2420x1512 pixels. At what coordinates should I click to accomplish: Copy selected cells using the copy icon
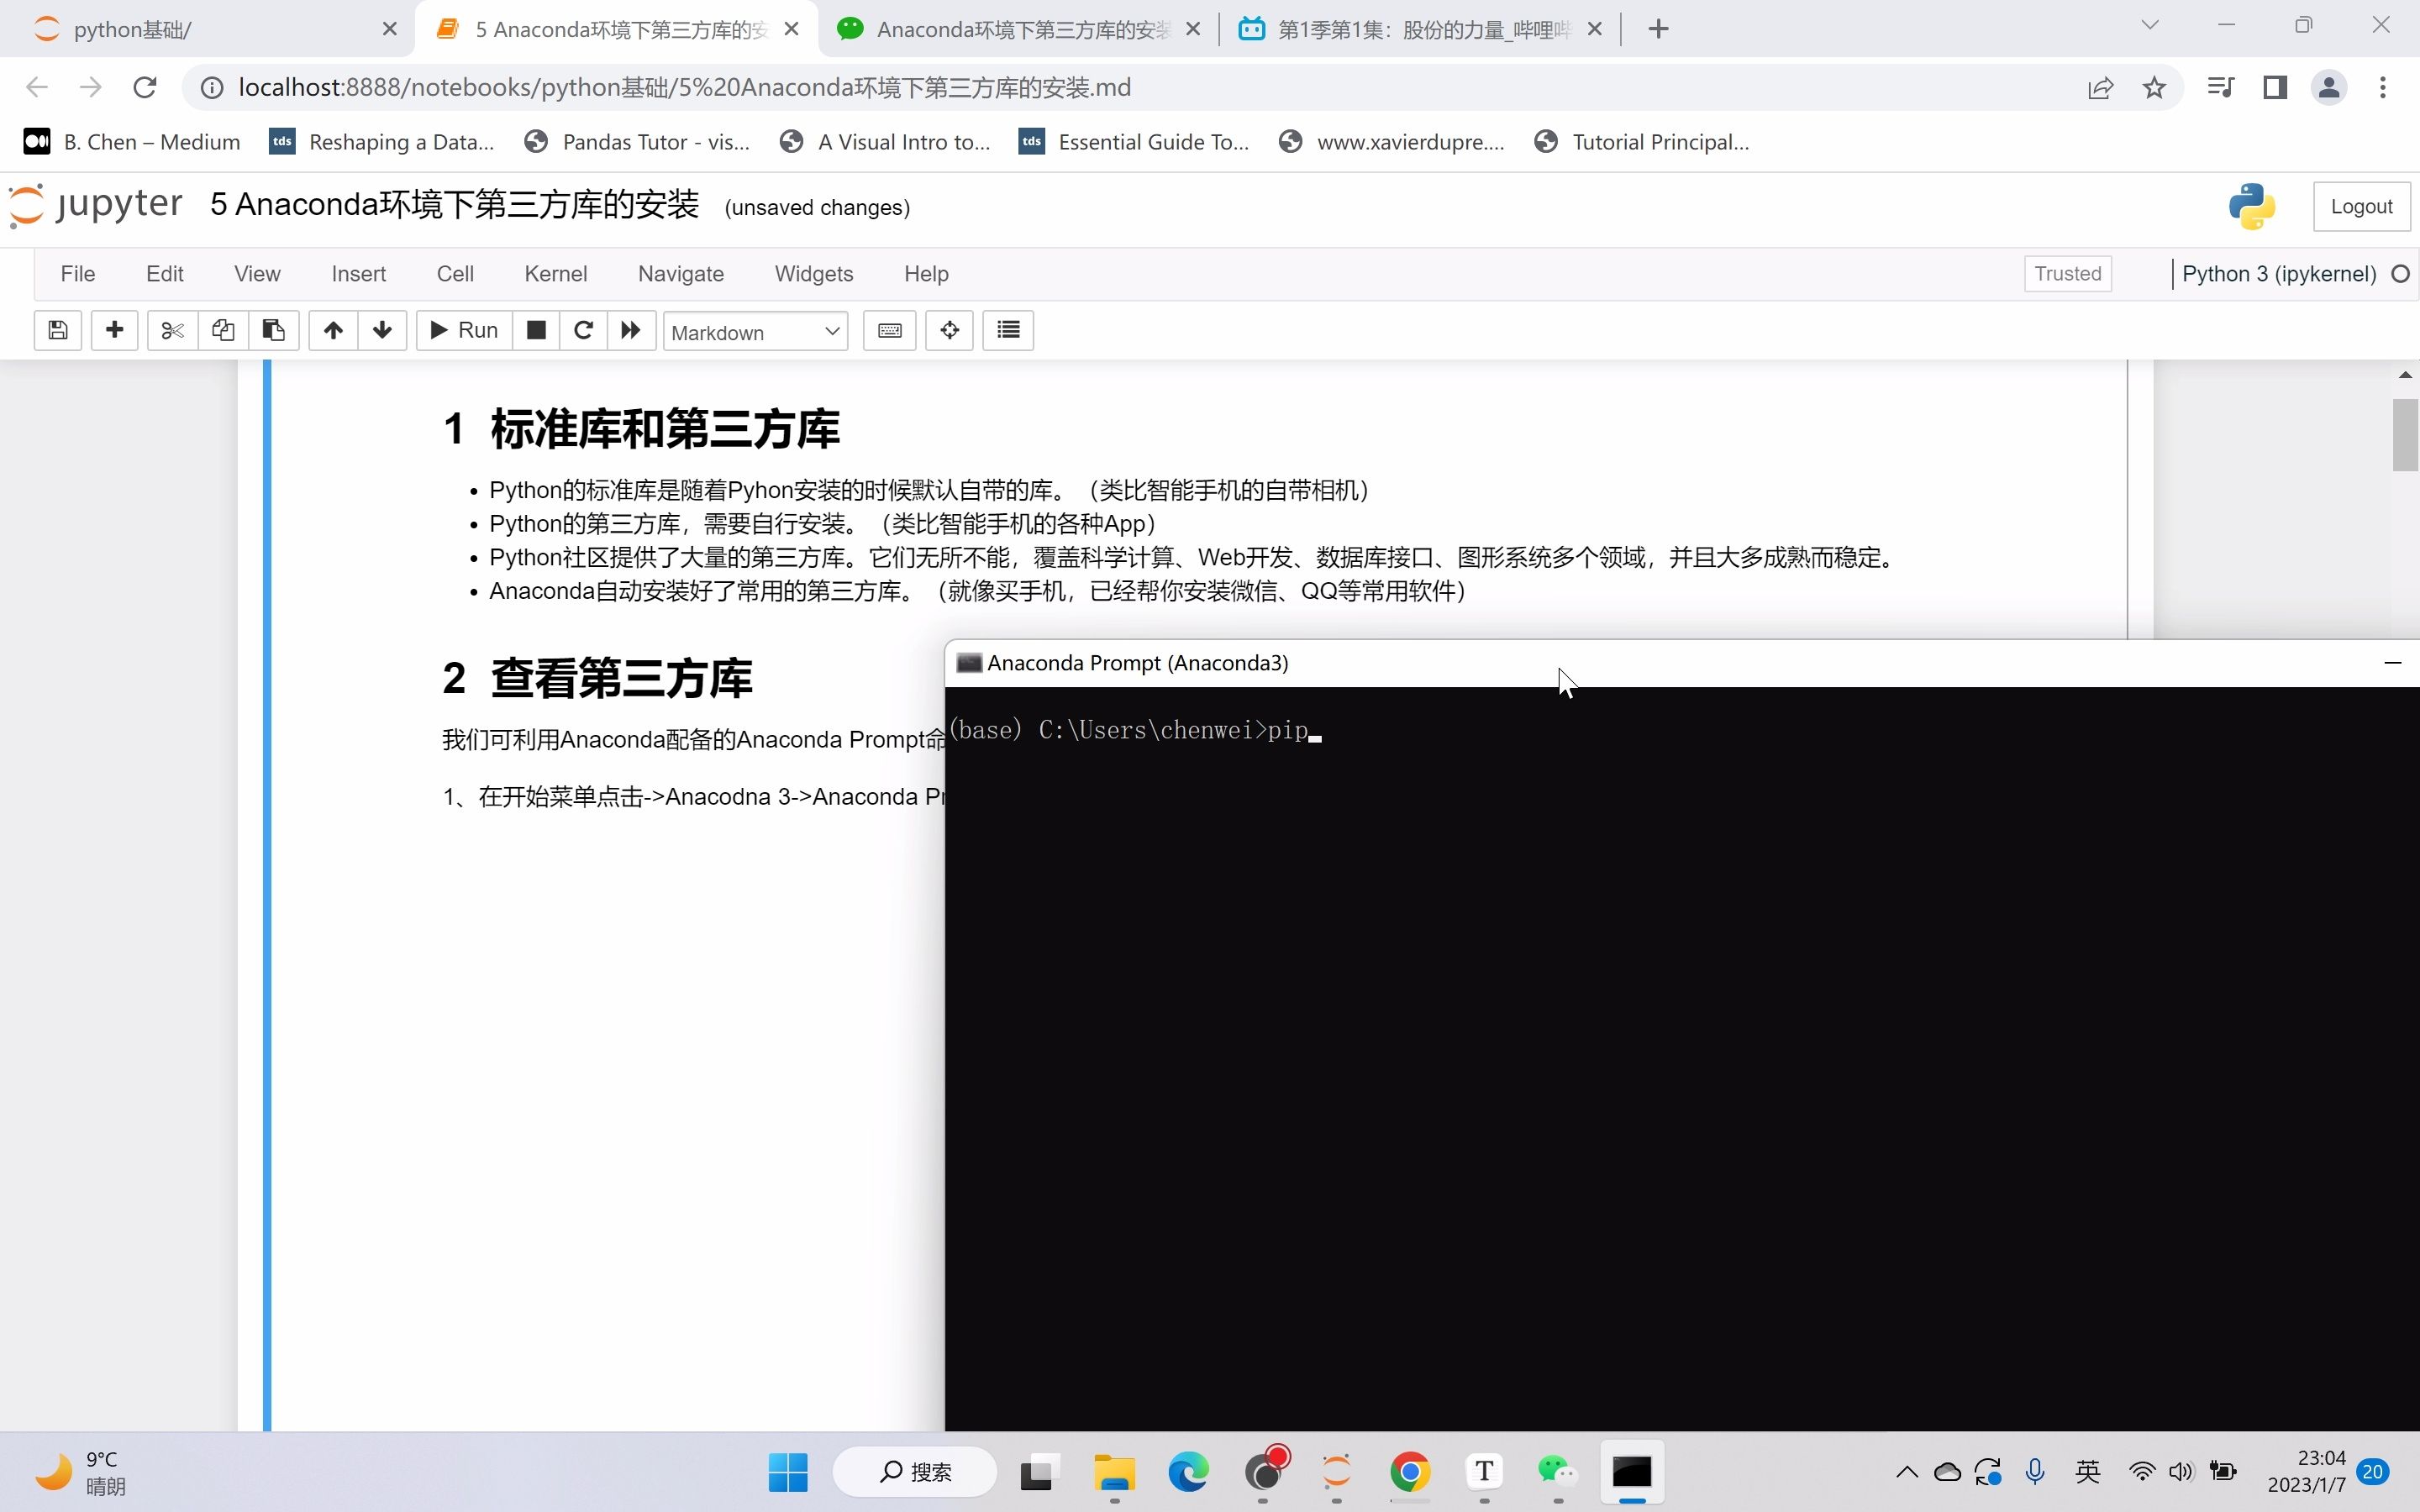[x=222, y=330]
